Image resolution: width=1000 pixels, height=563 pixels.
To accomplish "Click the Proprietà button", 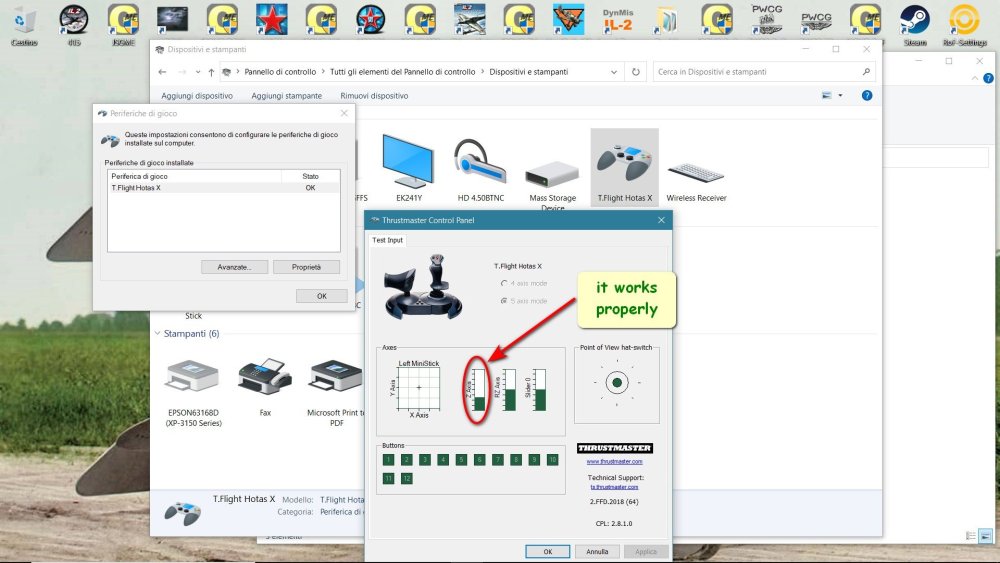I will click(306, 267).
